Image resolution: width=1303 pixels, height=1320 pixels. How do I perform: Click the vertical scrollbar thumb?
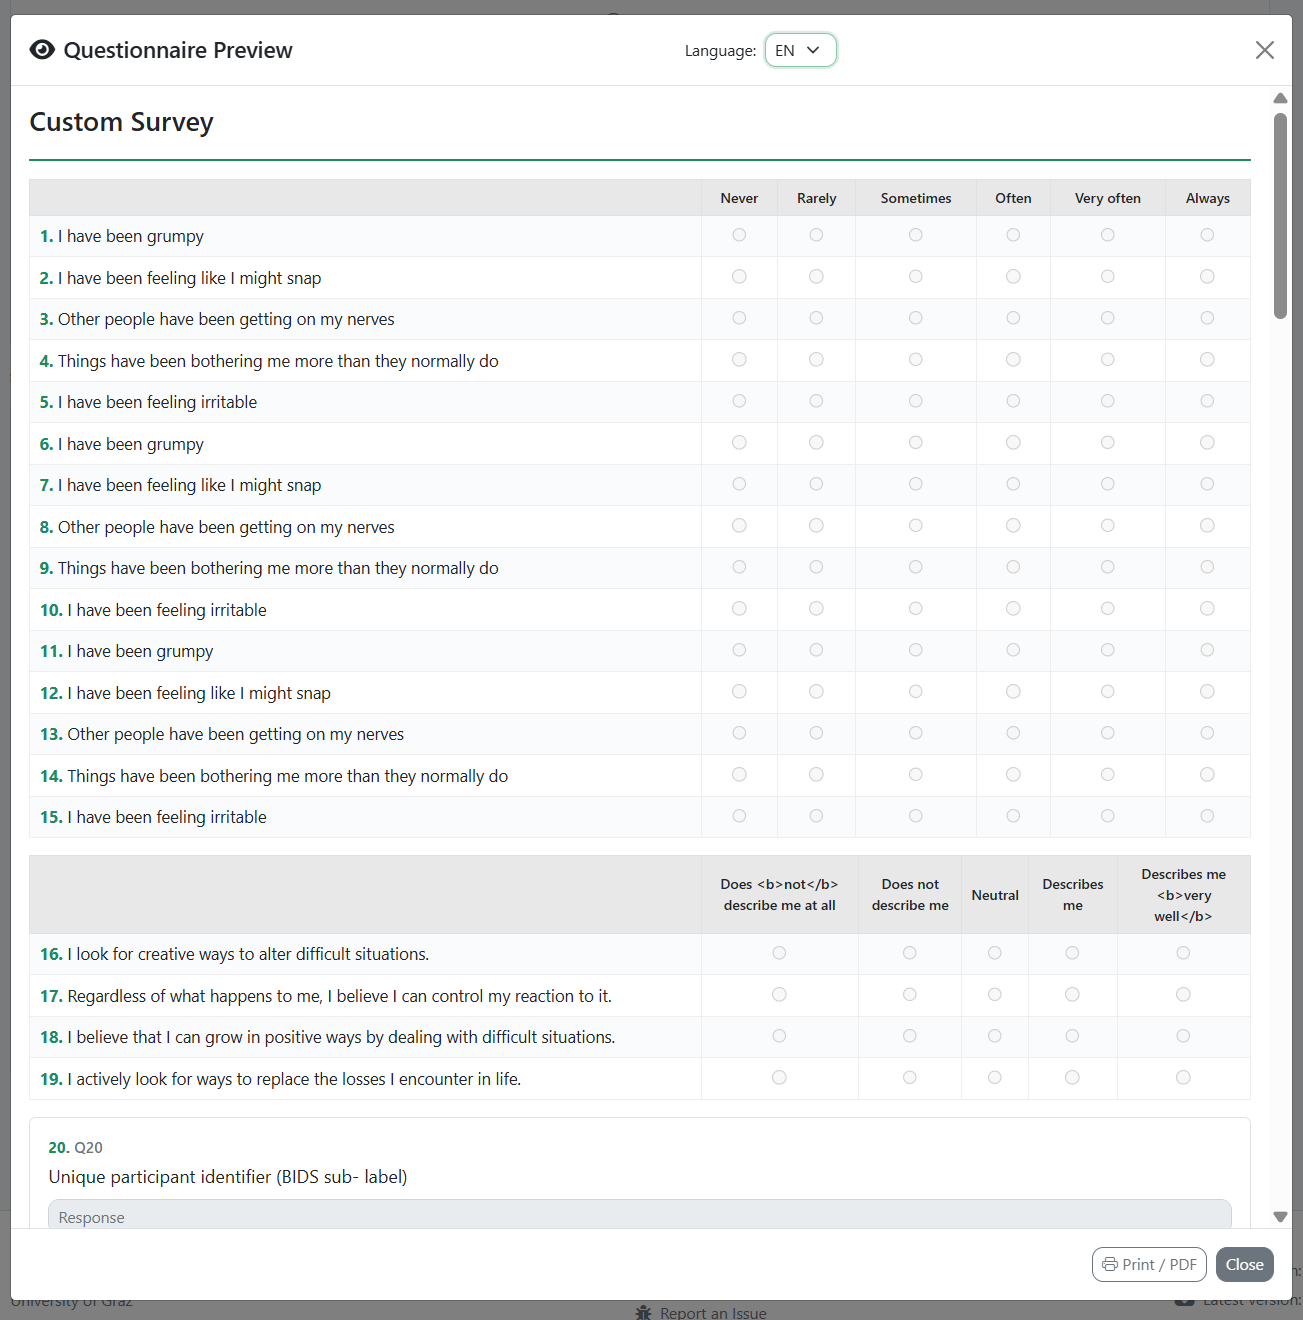1280,215
